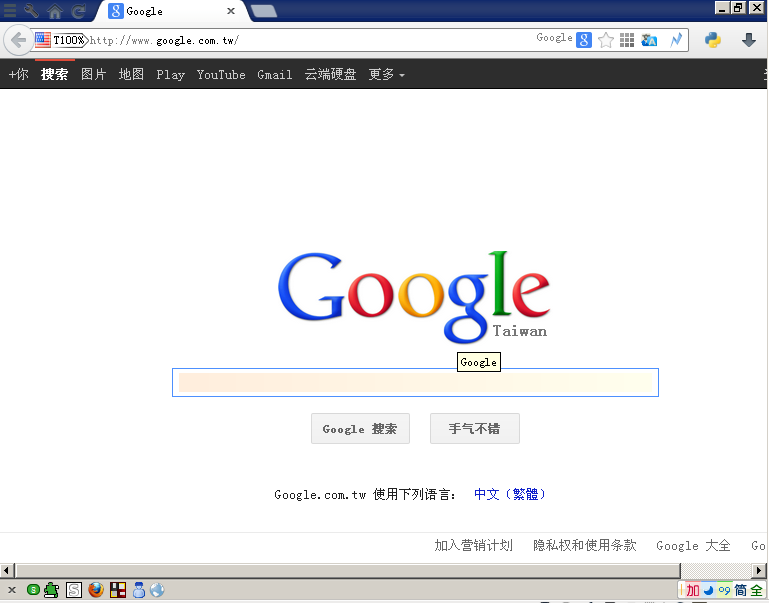Click the home icon in title bar
Image resolution: width=769 pixels, height=603 pixels.
(55, 11)
